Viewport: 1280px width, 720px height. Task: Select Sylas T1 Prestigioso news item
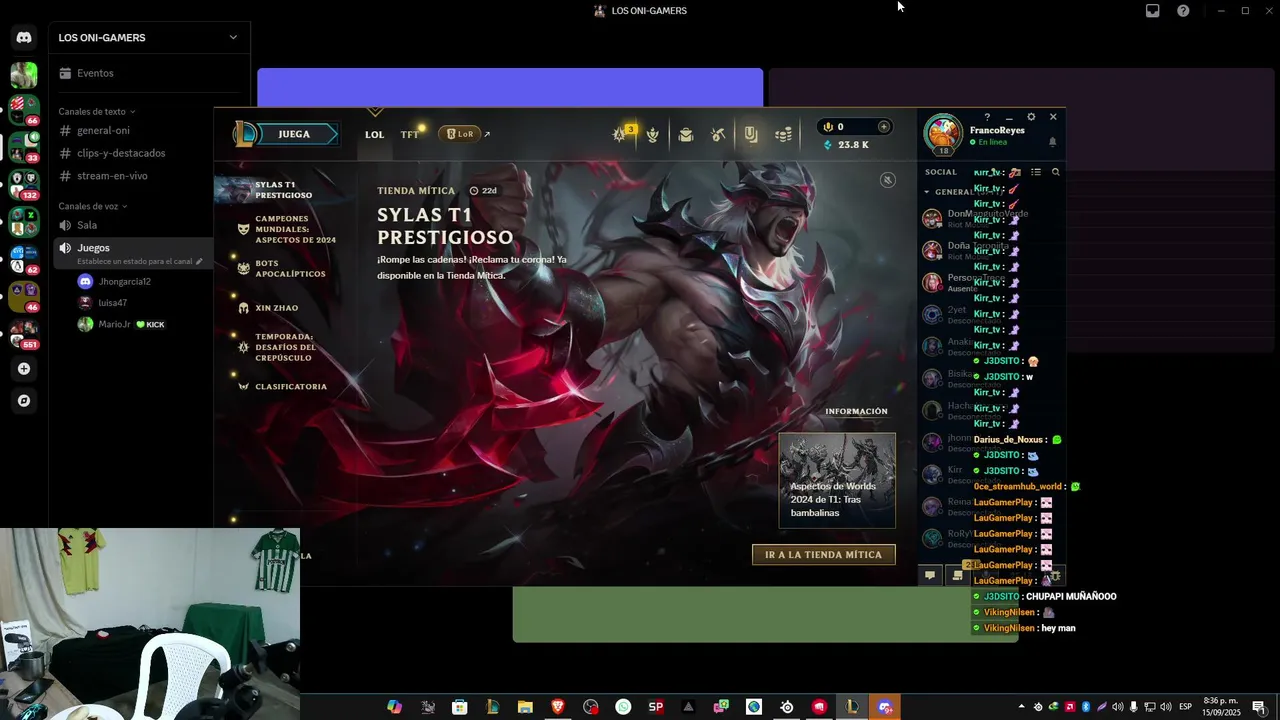(x=285, y=190)
